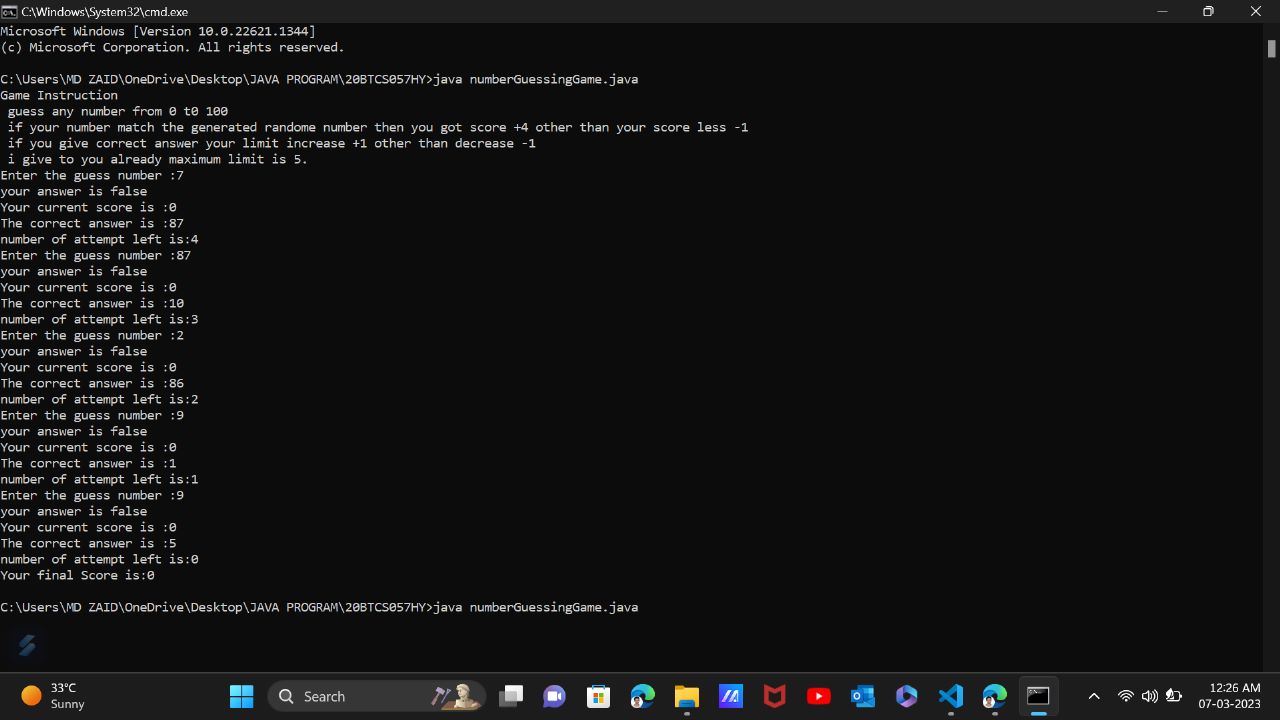This screenshot has height=720, width=1280.
Task: Open the Microsoft 365 hexagon icon on the taskbar
Action: point(906,696)
